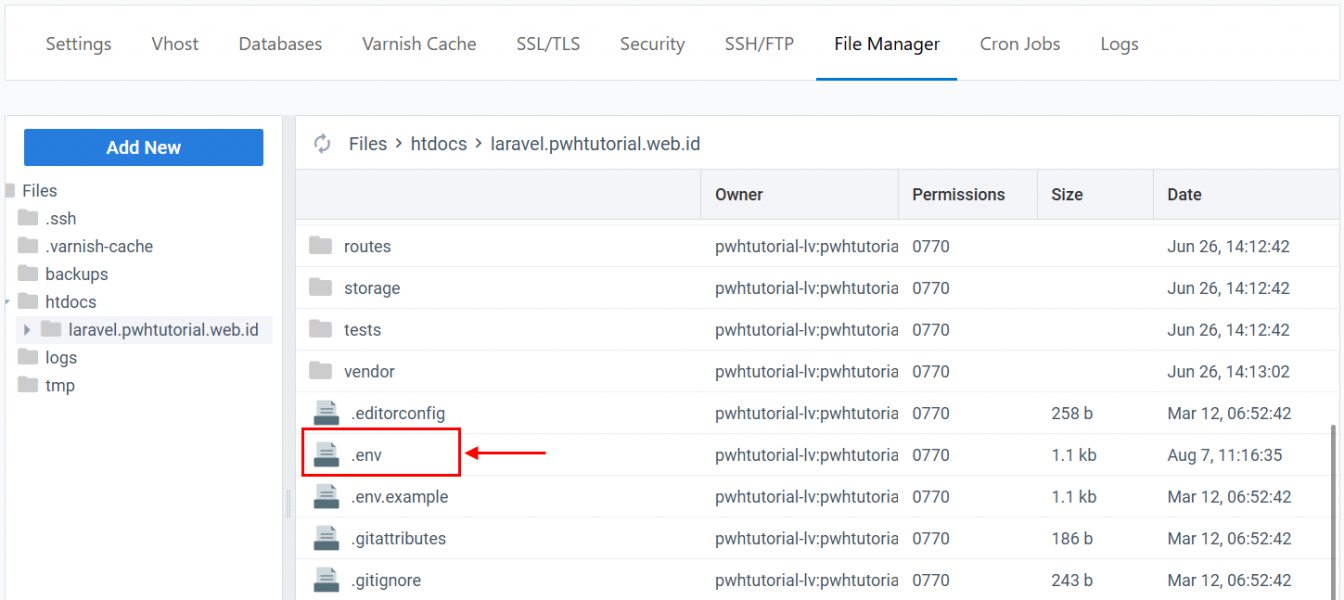Select the storage folder icon

[x=320, y=288]
